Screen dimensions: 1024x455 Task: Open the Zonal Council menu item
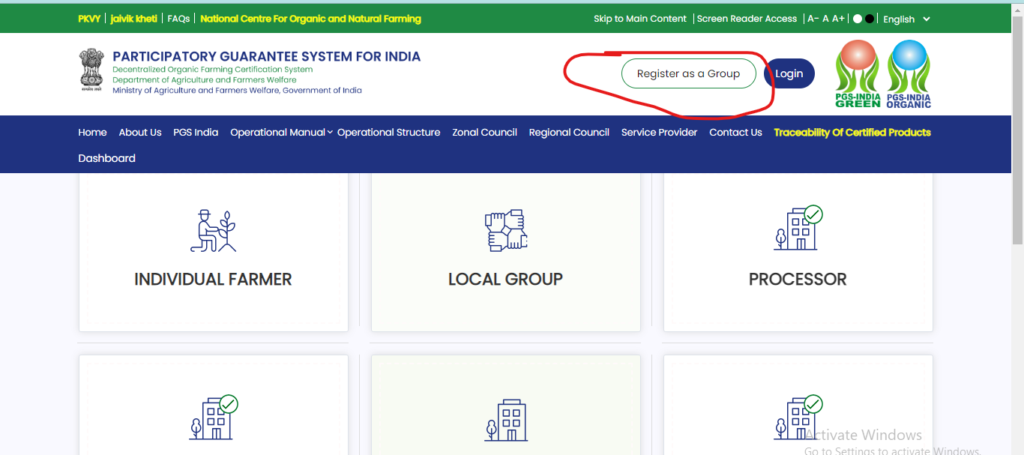[485, 133]
